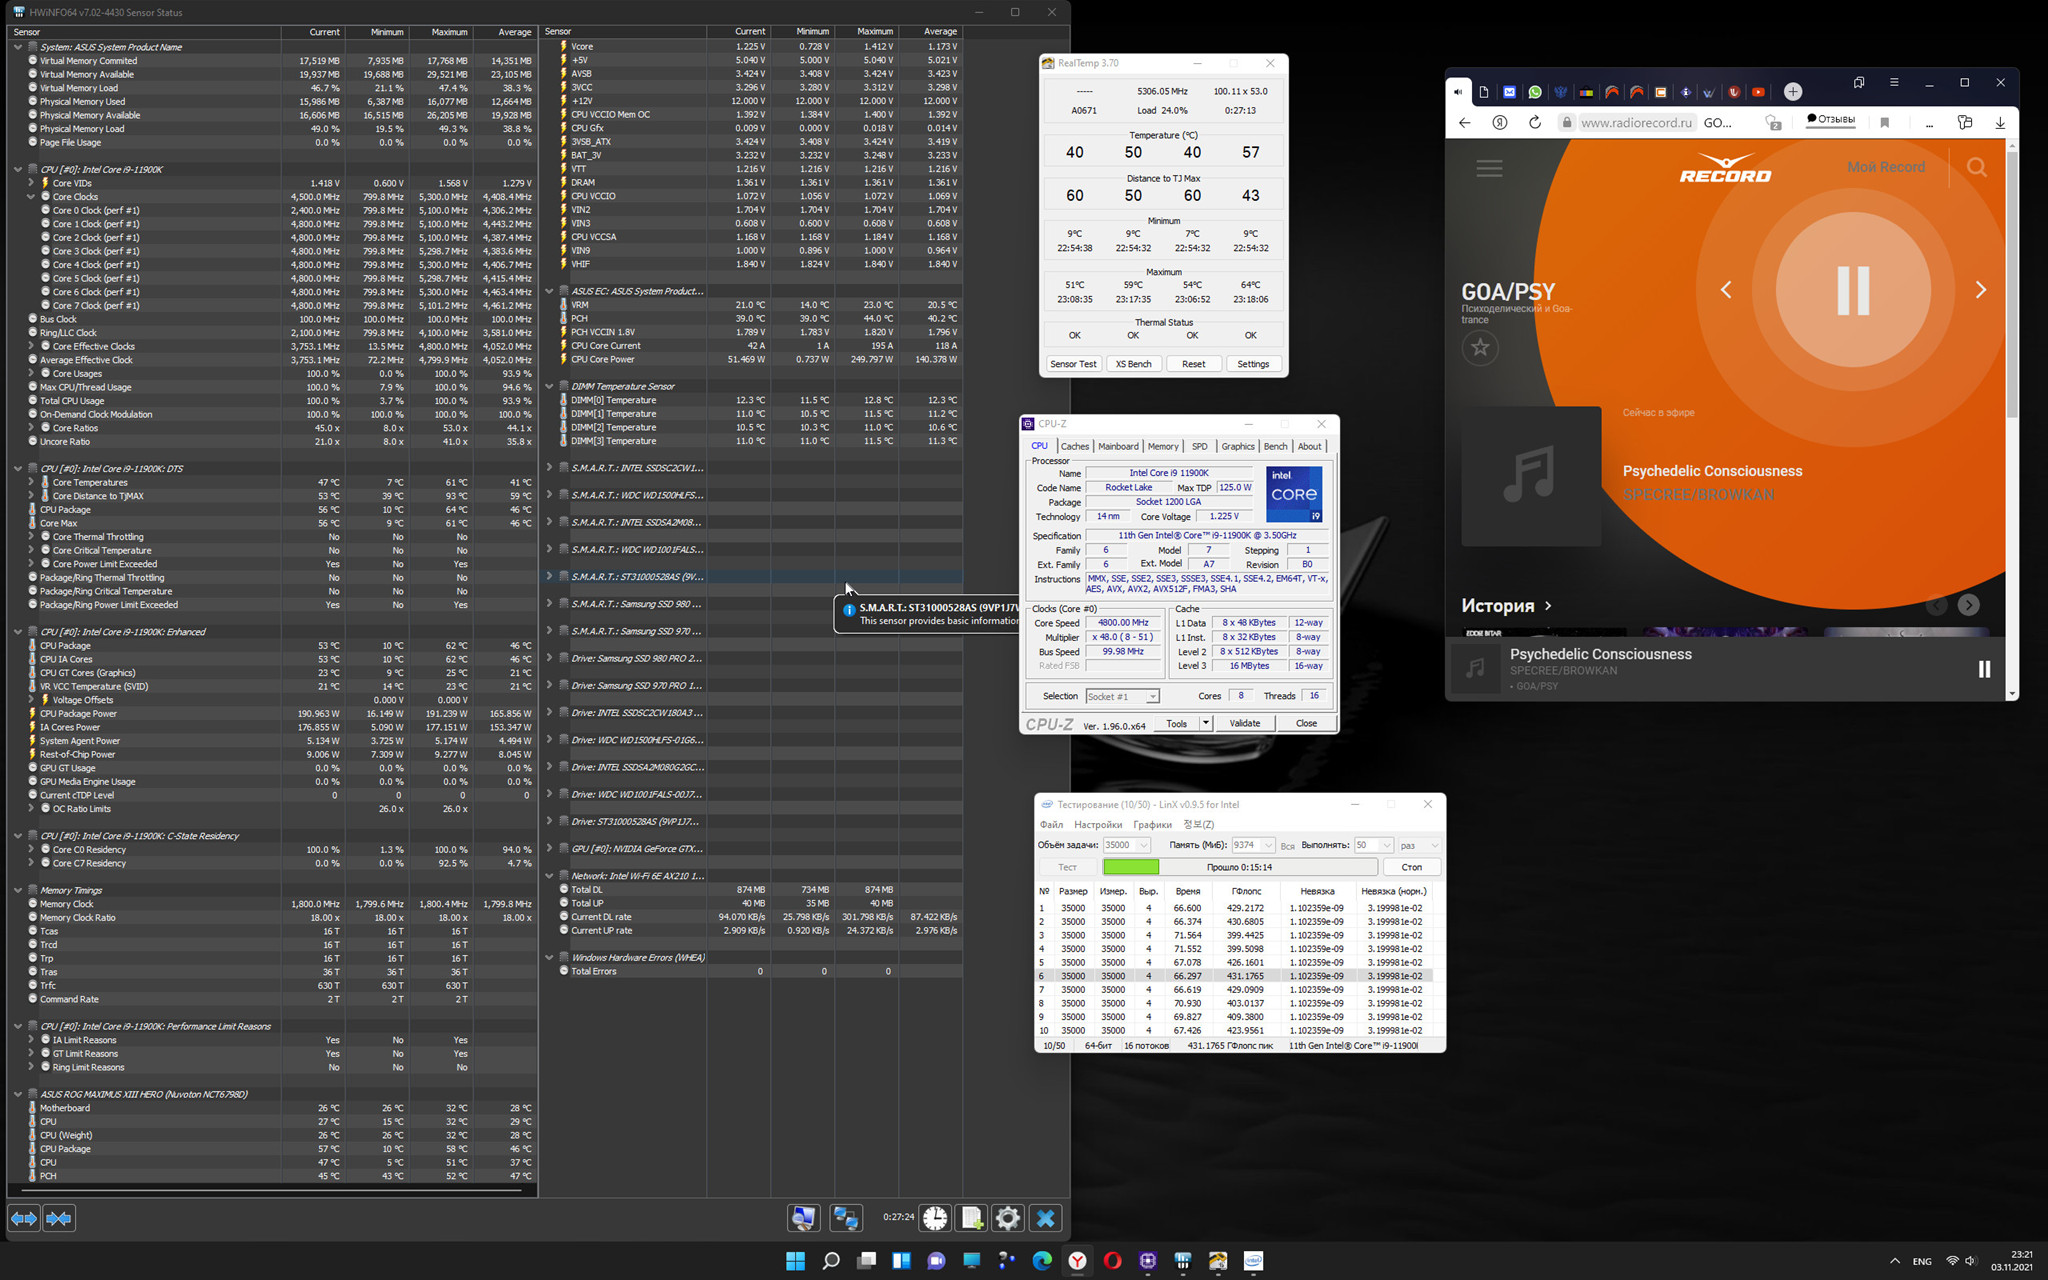
Task: Open the Настройки menu in LinX
Action: pos(1097,825)
